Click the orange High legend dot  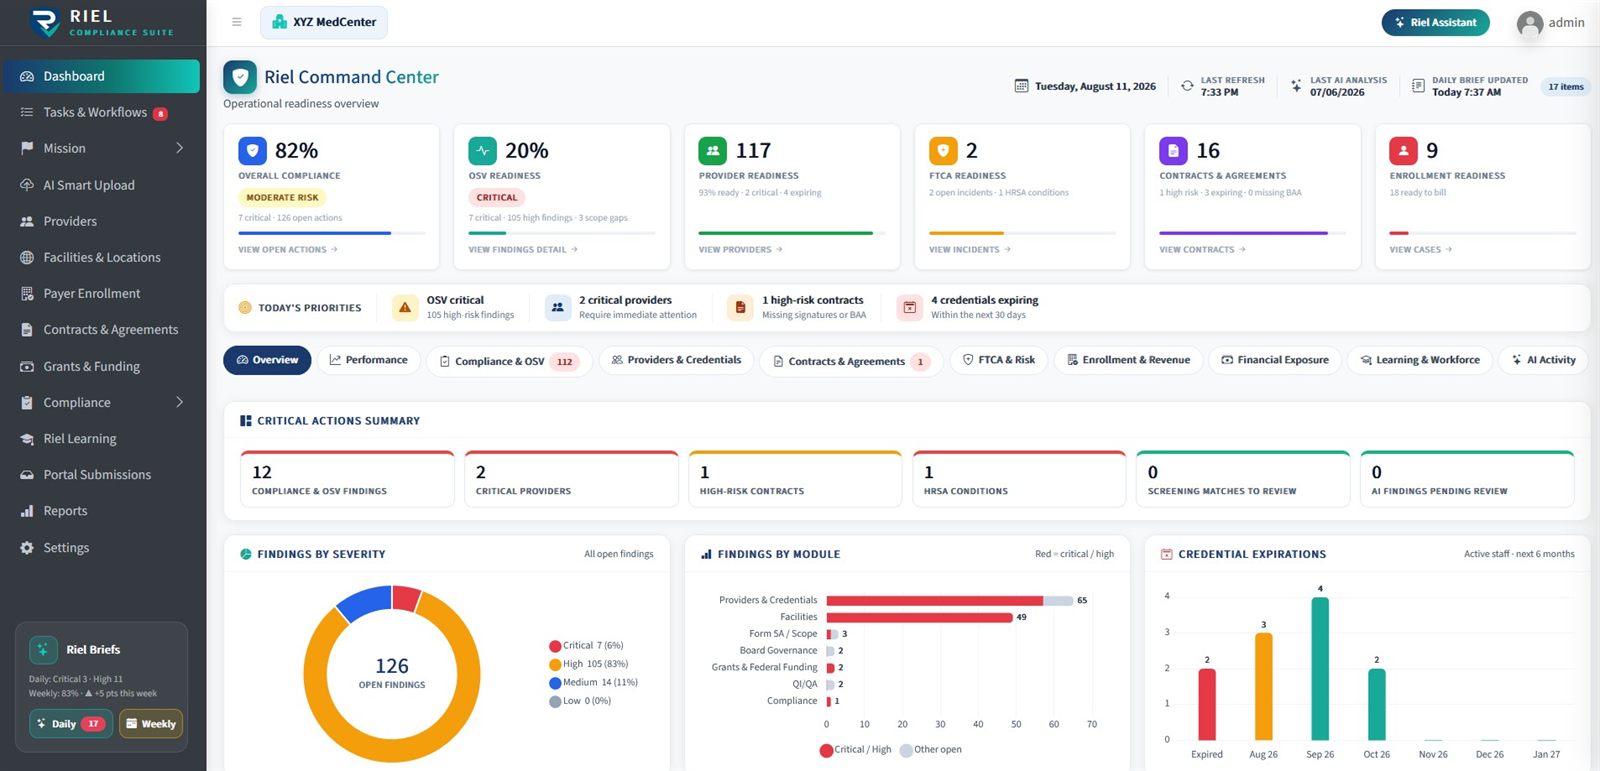point(555,664)
